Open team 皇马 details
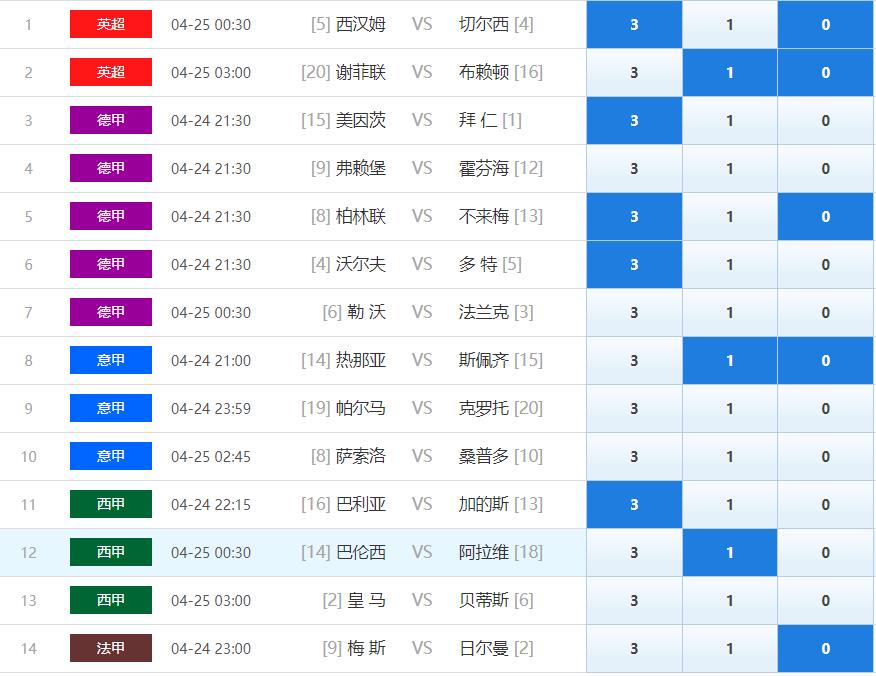Screen dimensions: 876x676 [x=366, y=601]
